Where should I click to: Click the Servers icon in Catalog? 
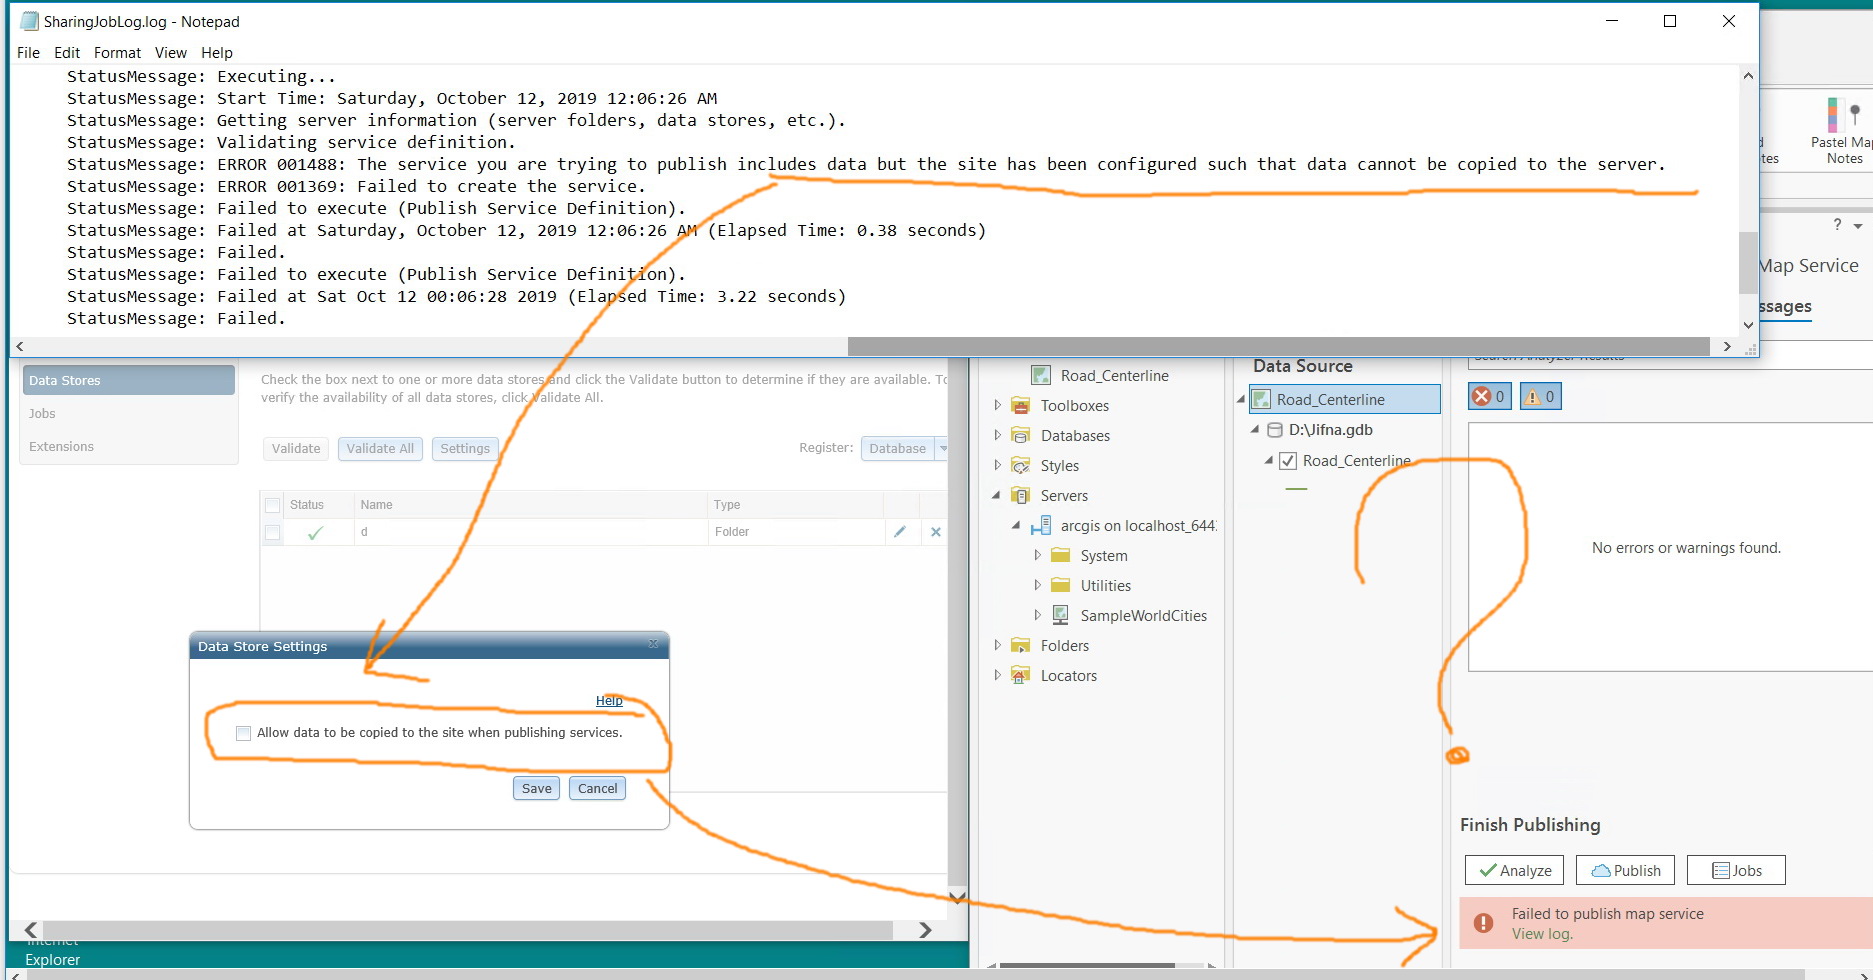[1021, 495]
